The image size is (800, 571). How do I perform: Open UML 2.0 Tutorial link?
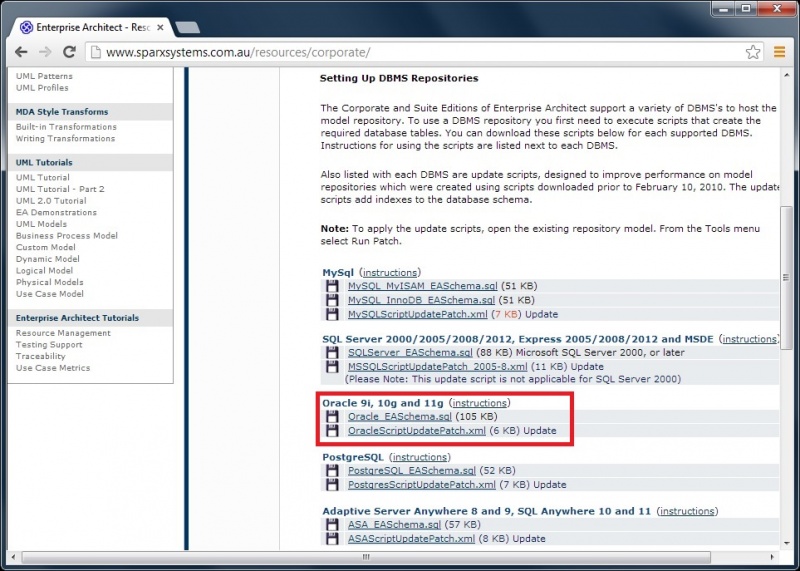click(x=51, y=201)
